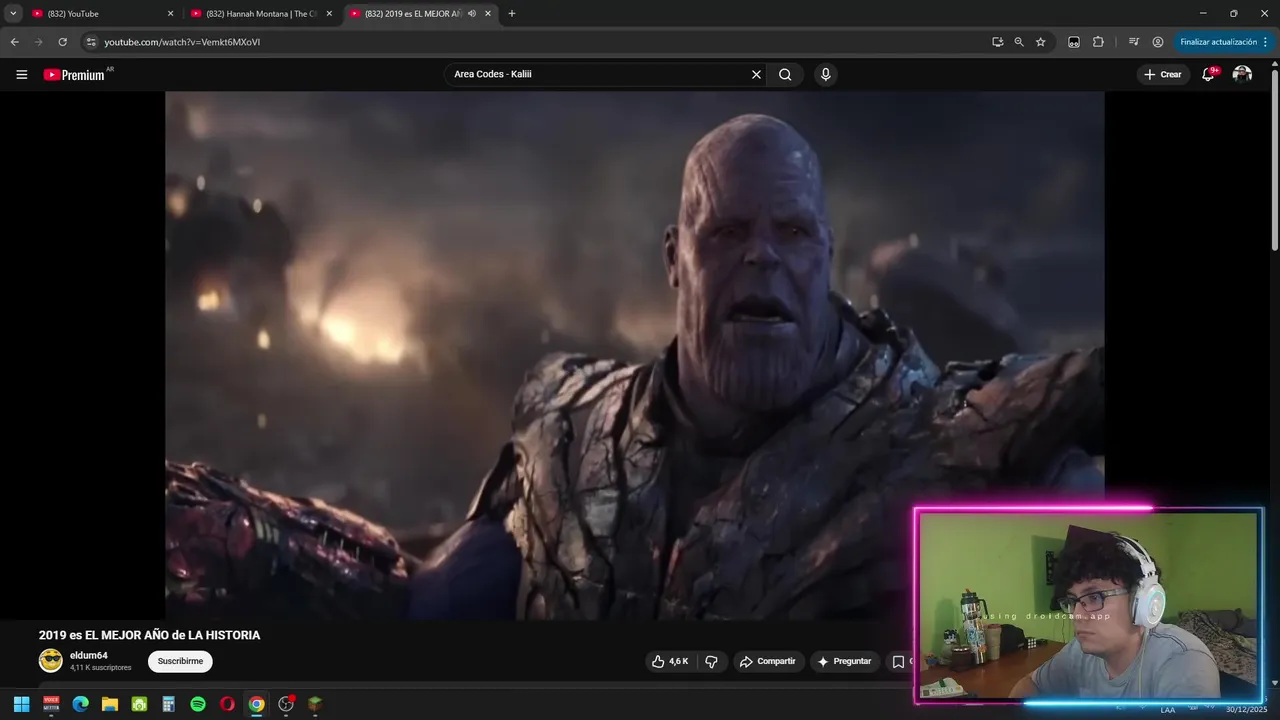Open Voicemeeter from the taskbar
The height and width of the screenshot is (720, 1280).
click(51, 704)
